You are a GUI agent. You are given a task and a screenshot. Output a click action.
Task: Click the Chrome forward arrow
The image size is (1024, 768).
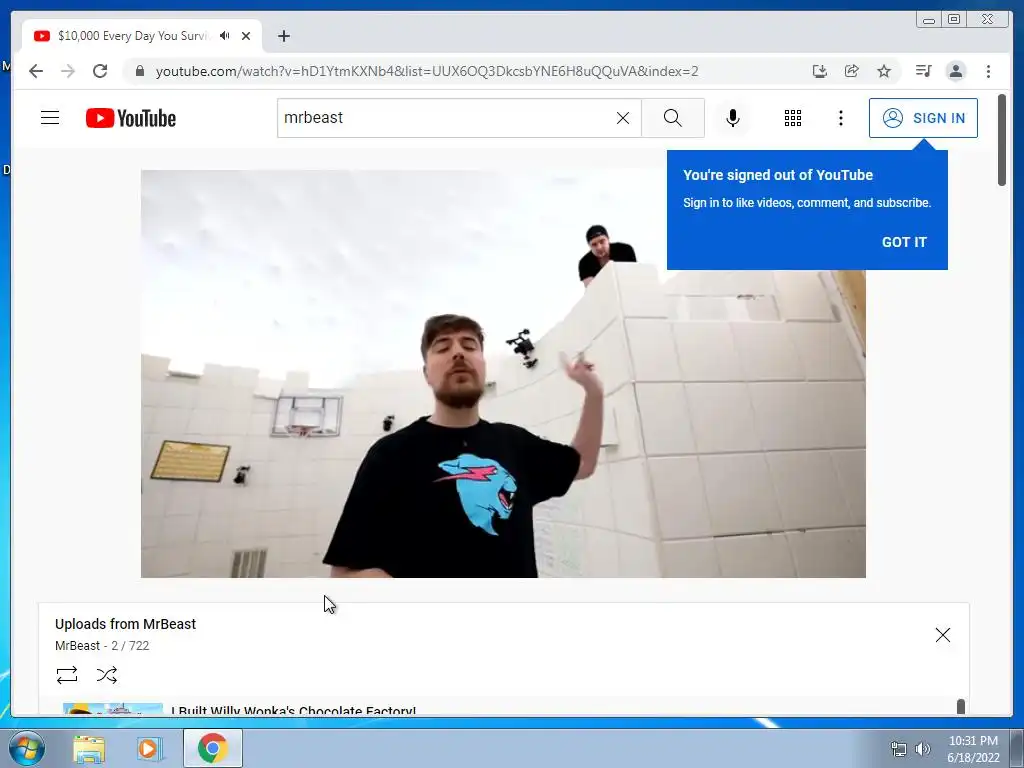68,71
